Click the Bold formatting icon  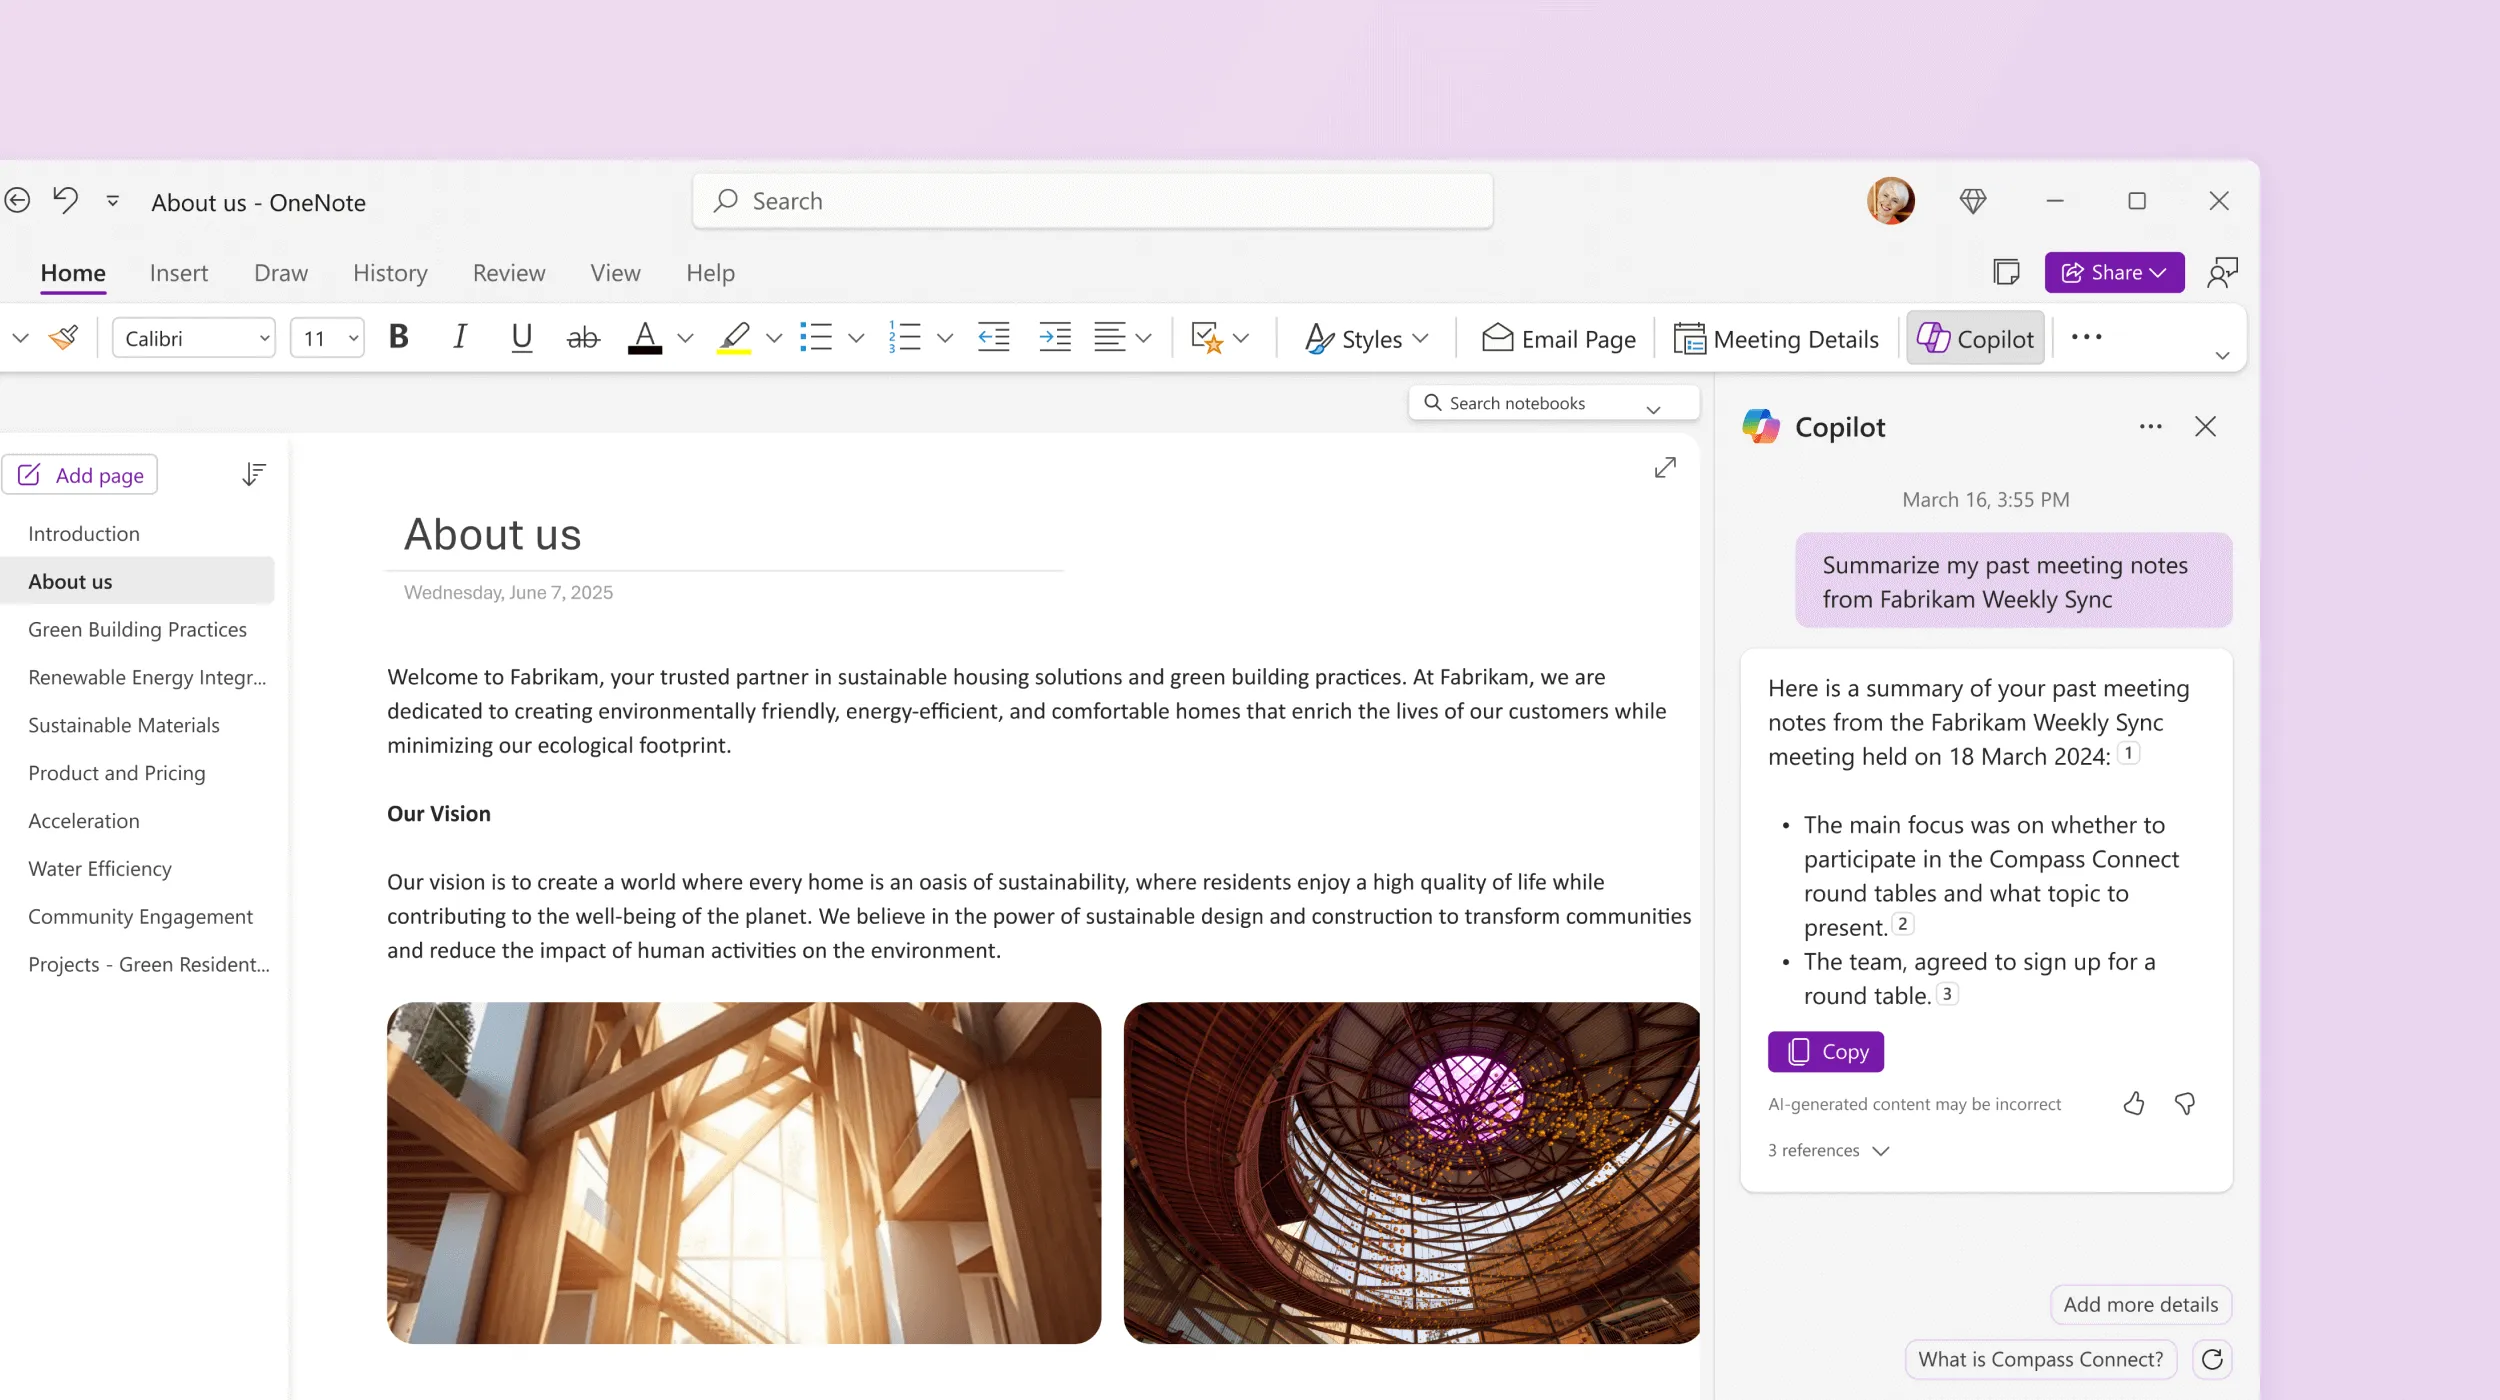pos(400,337)
